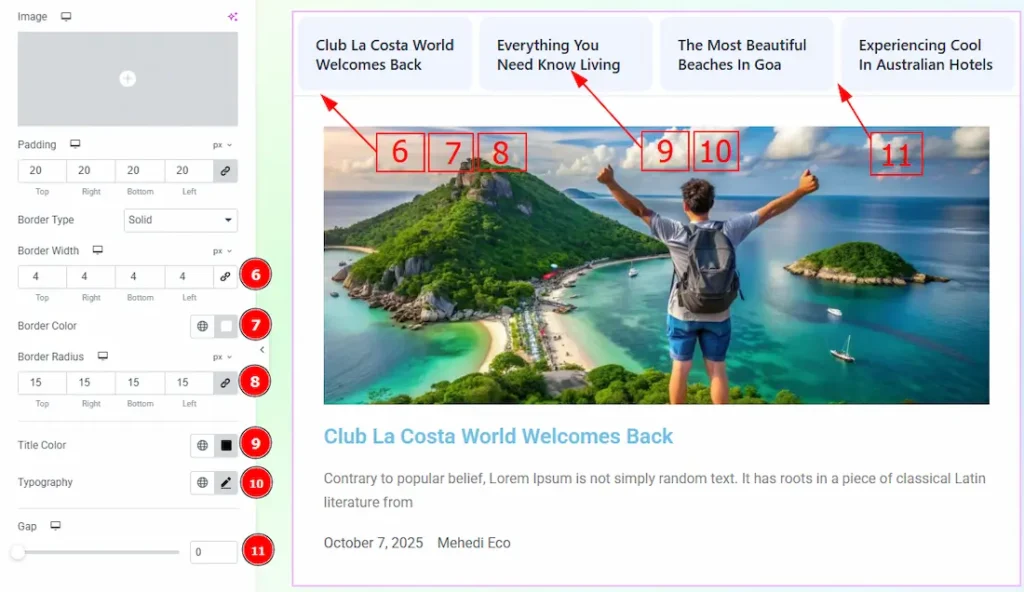Screen dimensions: 1024x592
Task: Open the px unit selector for Padding
Action: pos(222,145)
